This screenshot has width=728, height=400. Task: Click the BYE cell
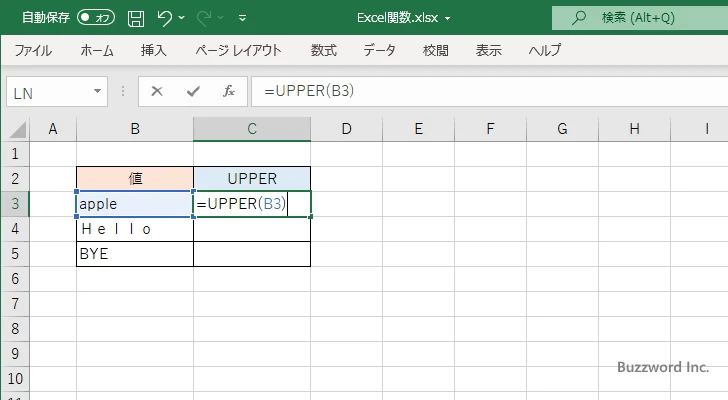click(135, 254)
